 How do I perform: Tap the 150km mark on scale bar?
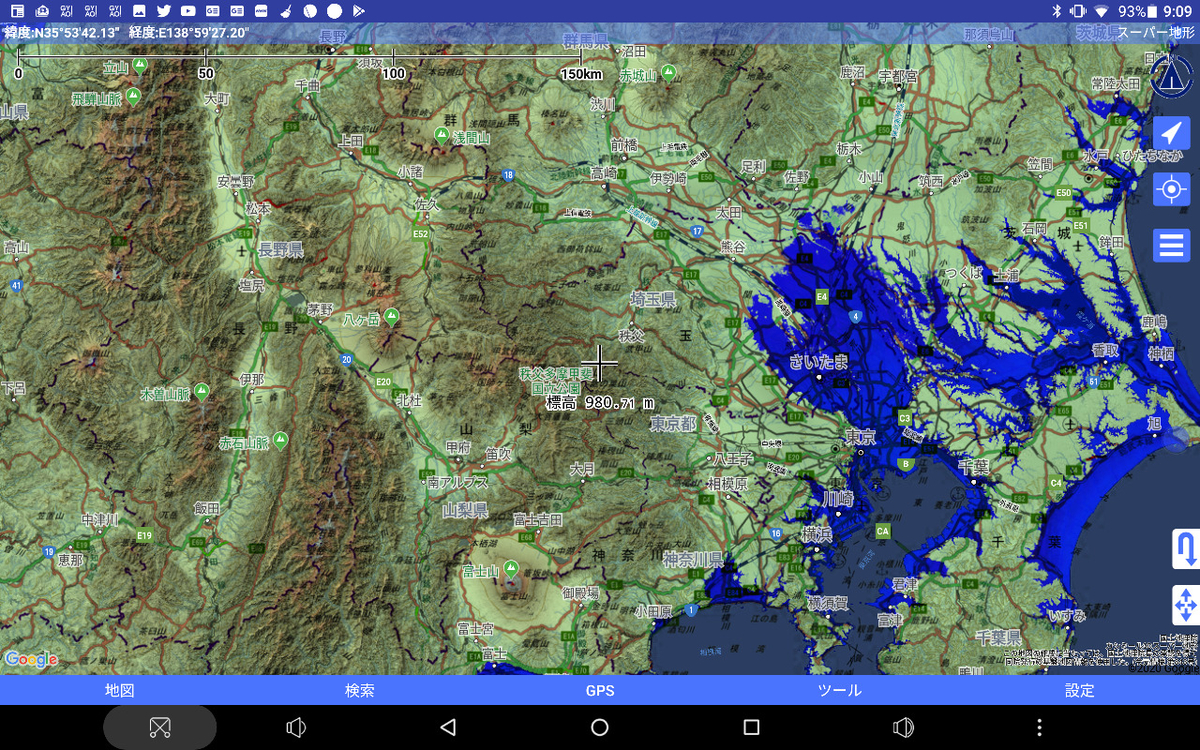click(x=582, y=74)
